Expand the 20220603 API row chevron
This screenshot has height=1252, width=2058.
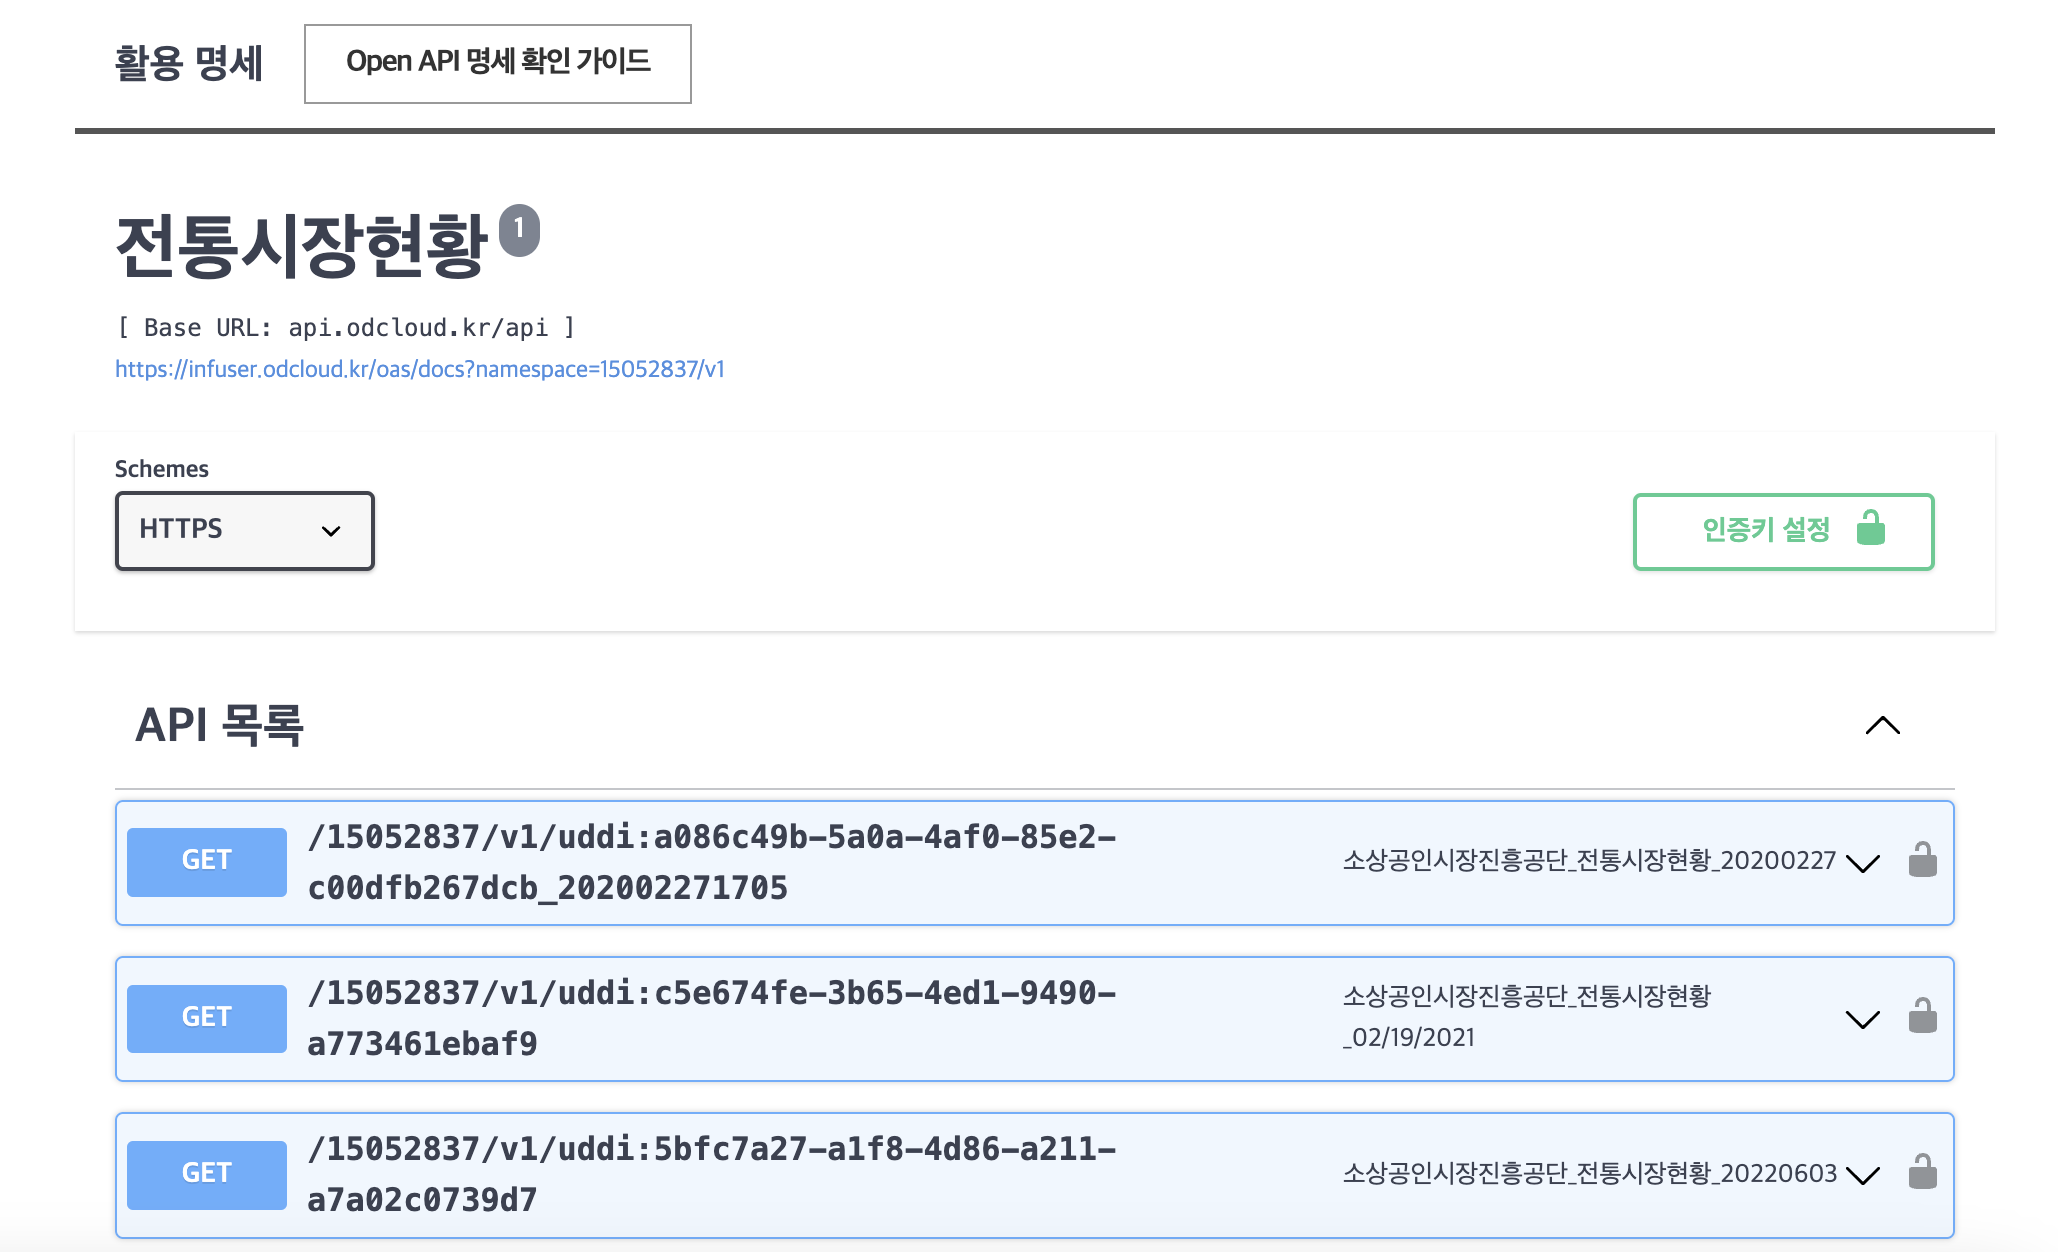click(1863, 1175)
